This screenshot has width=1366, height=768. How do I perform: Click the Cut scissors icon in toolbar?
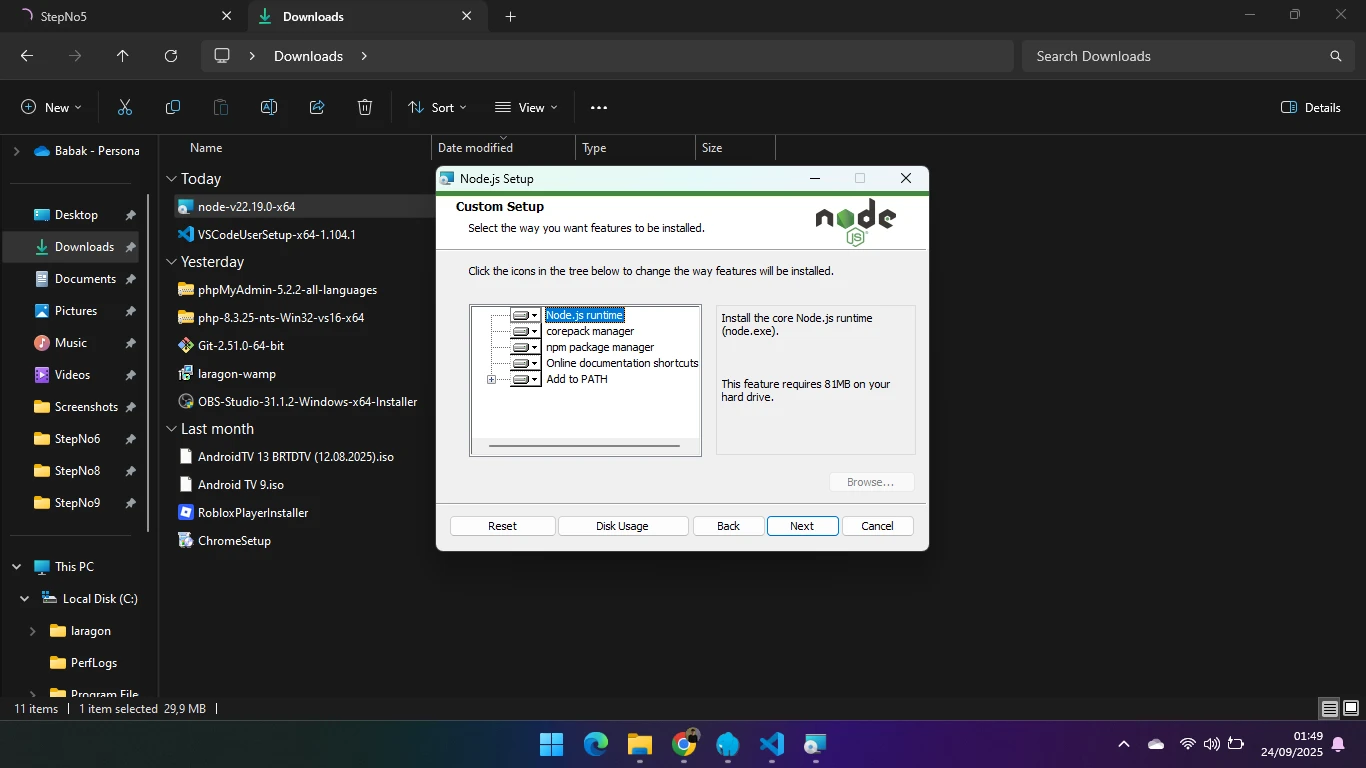[x=125, y=107]
